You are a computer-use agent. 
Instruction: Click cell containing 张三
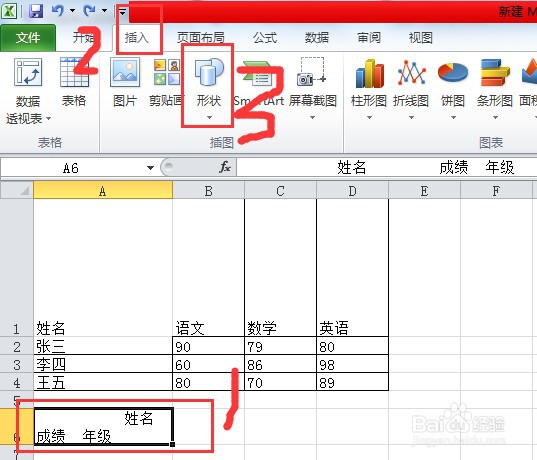click(103, 346)
